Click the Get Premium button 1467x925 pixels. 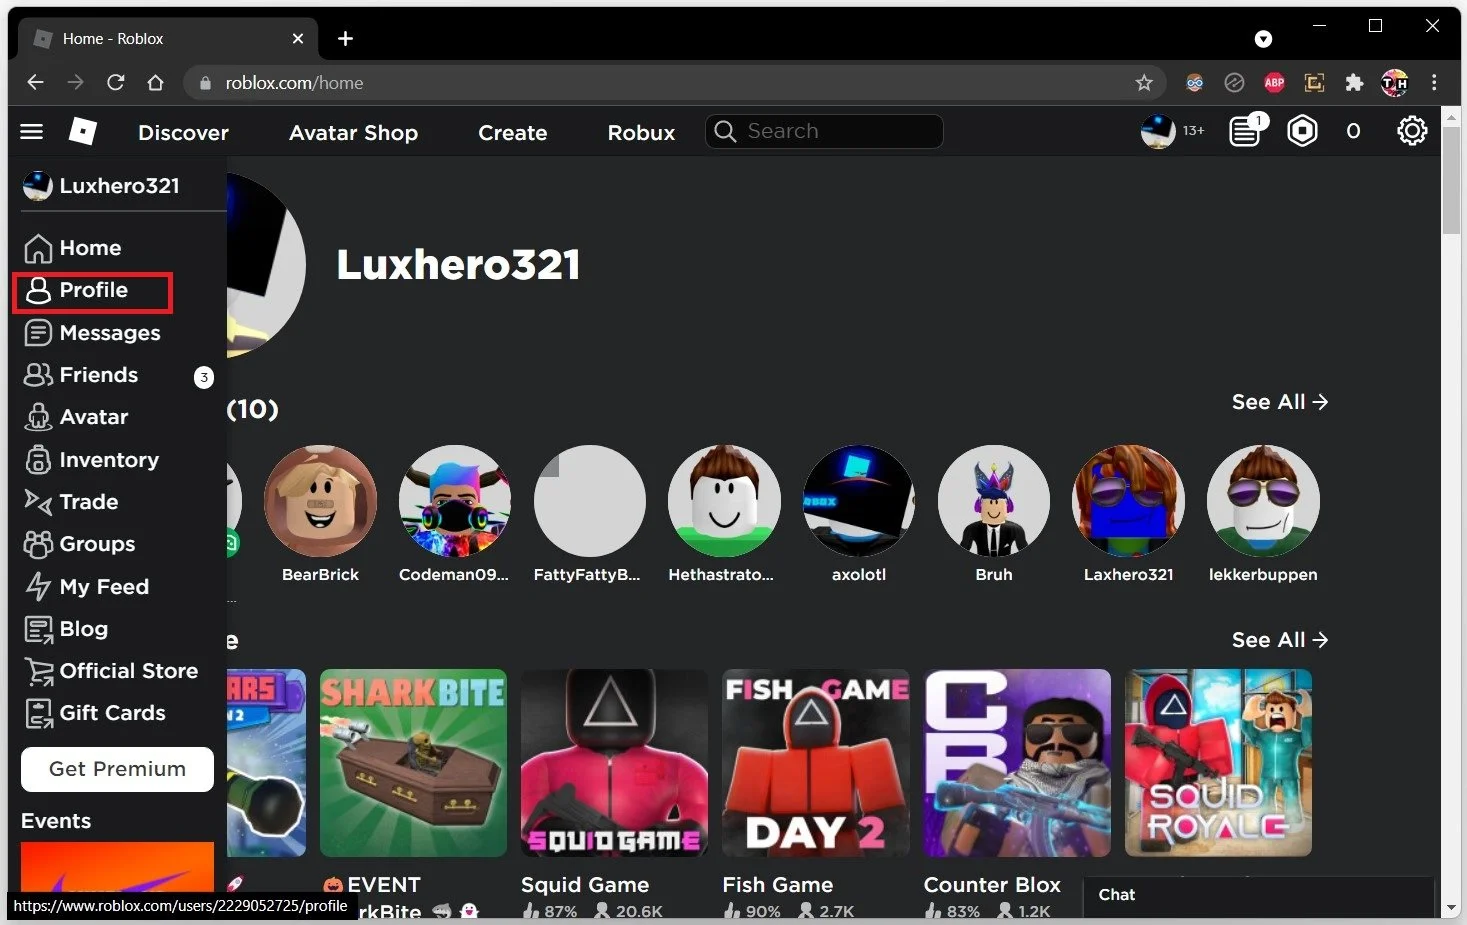tap(117, 769)
